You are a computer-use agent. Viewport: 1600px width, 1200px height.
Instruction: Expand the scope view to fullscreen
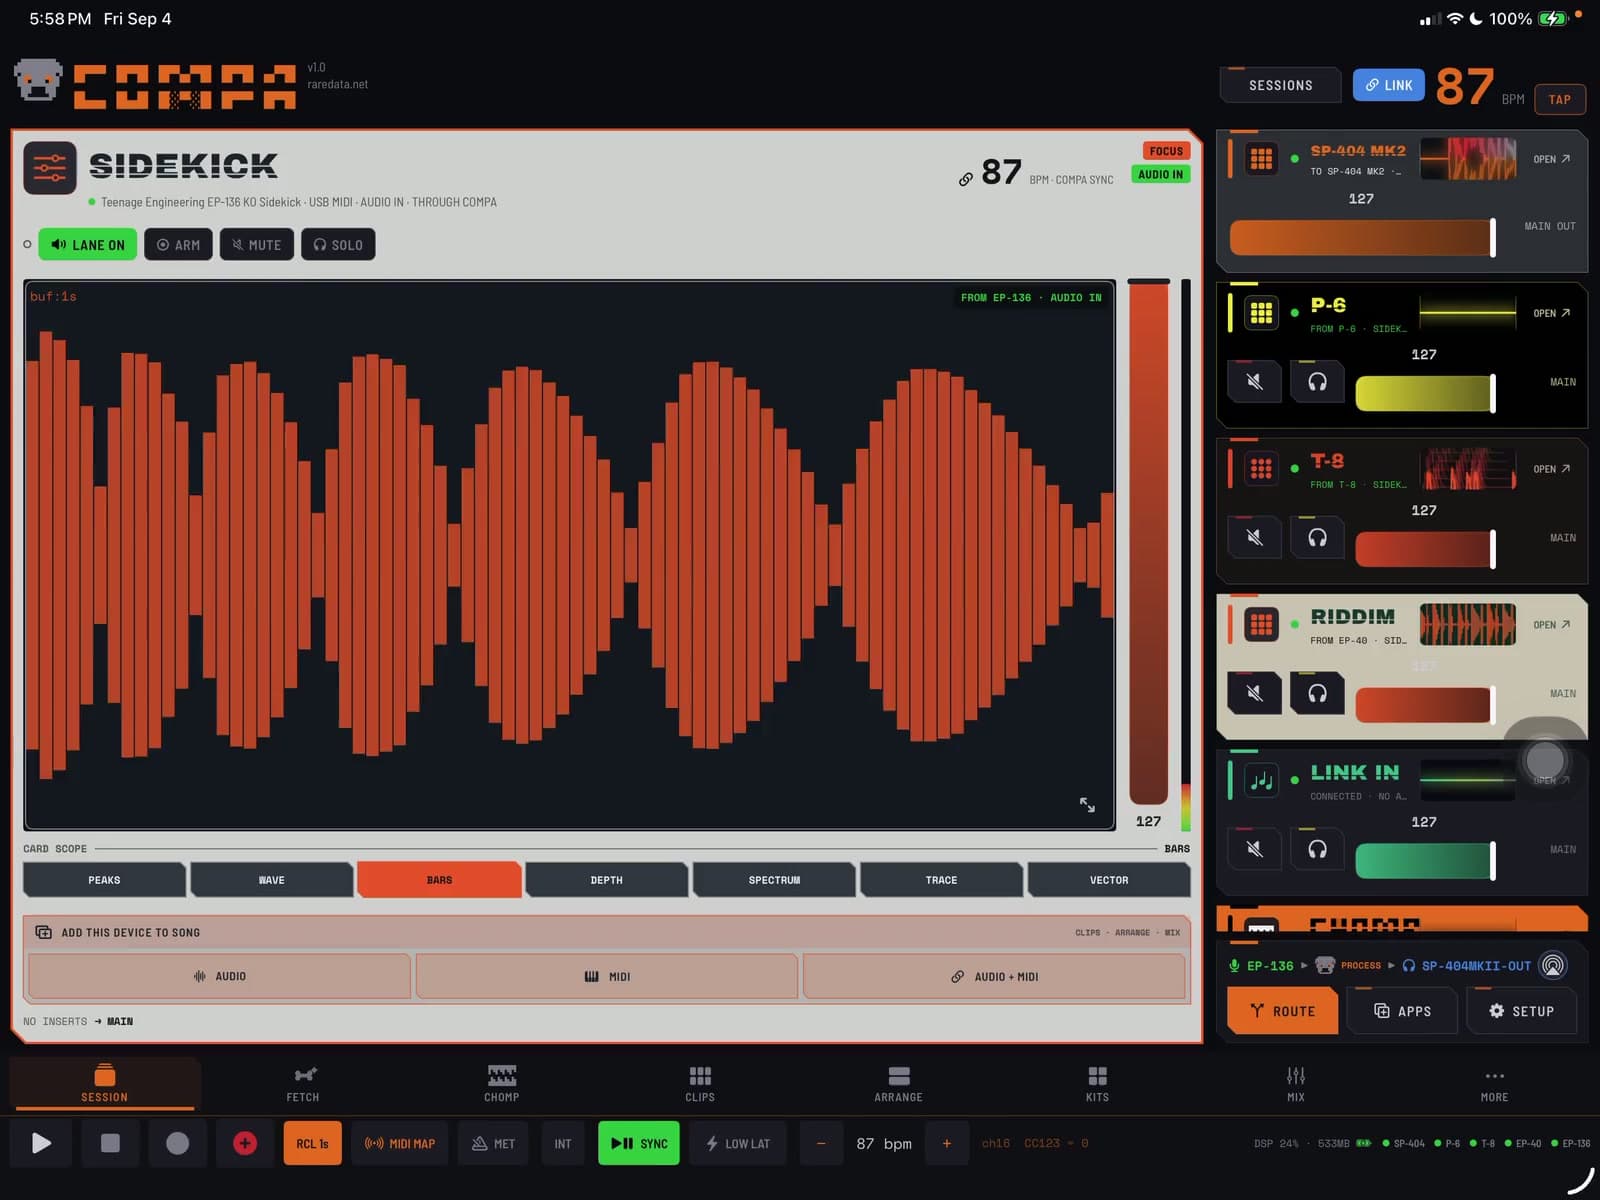tap(1087, 804)
